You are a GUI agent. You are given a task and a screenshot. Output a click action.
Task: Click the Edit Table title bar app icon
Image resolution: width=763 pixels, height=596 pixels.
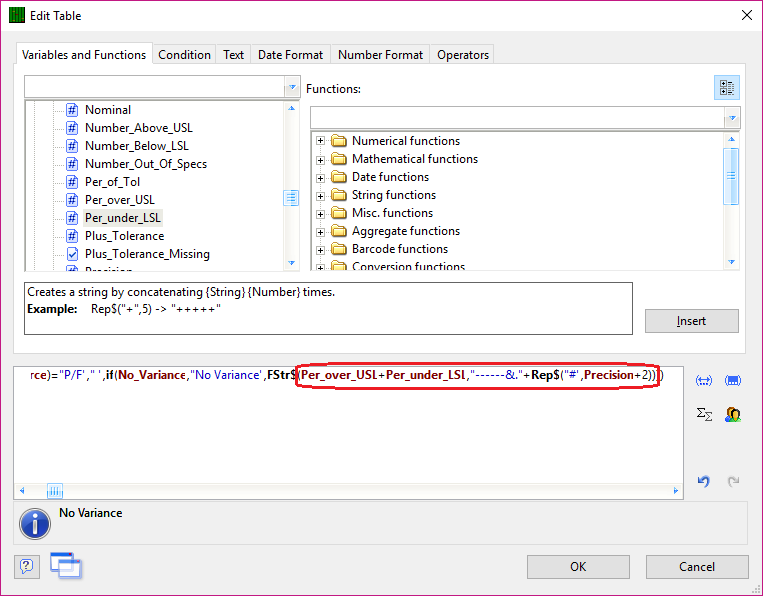17,16
